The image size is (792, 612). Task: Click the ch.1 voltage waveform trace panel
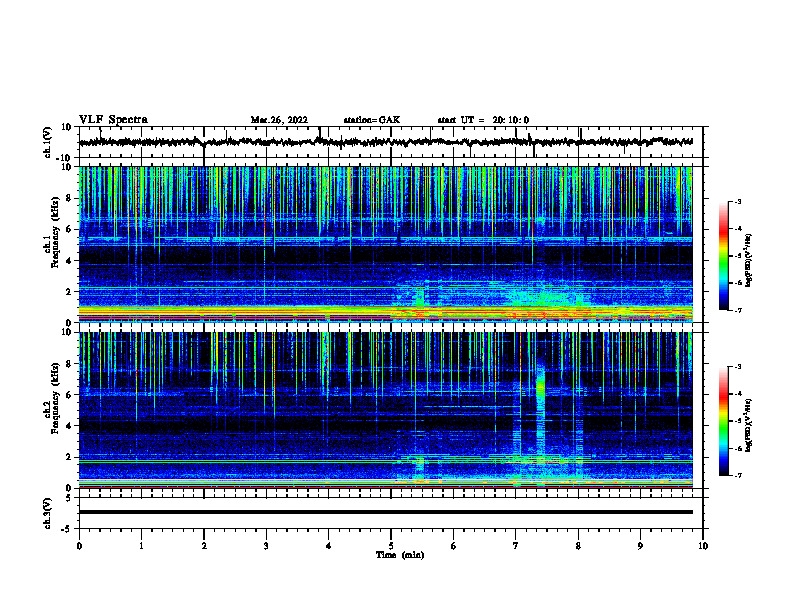pos(391,142)
